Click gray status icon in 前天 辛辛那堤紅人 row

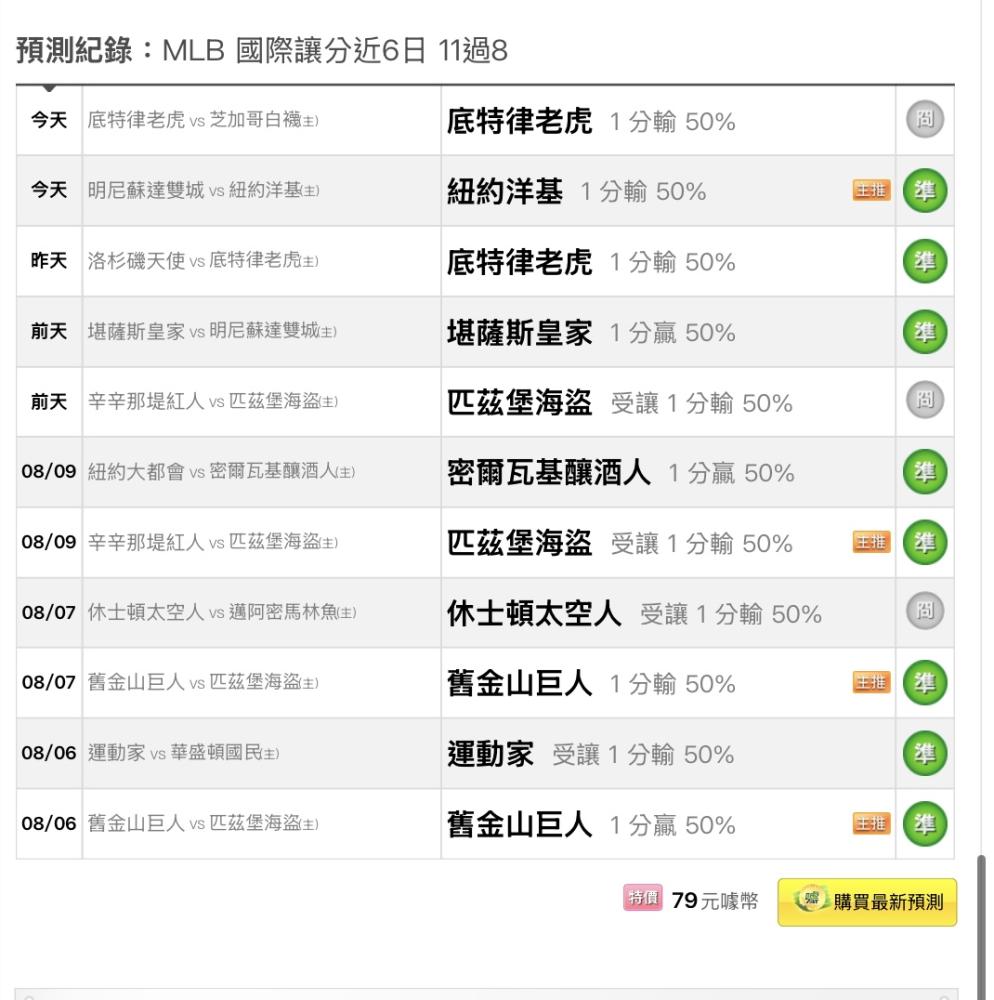click(925, 401)
